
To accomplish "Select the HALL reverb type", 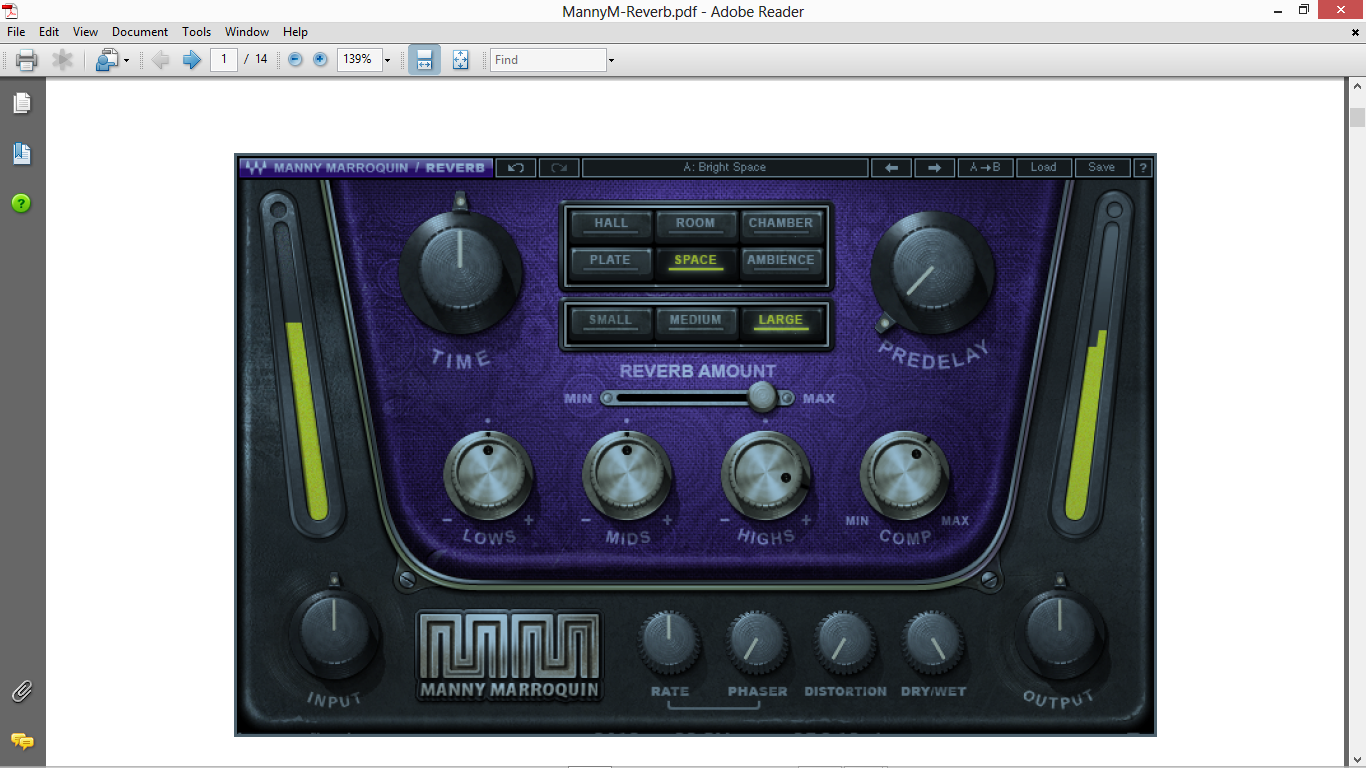I will pyautogui.click(x=611, y=224).
